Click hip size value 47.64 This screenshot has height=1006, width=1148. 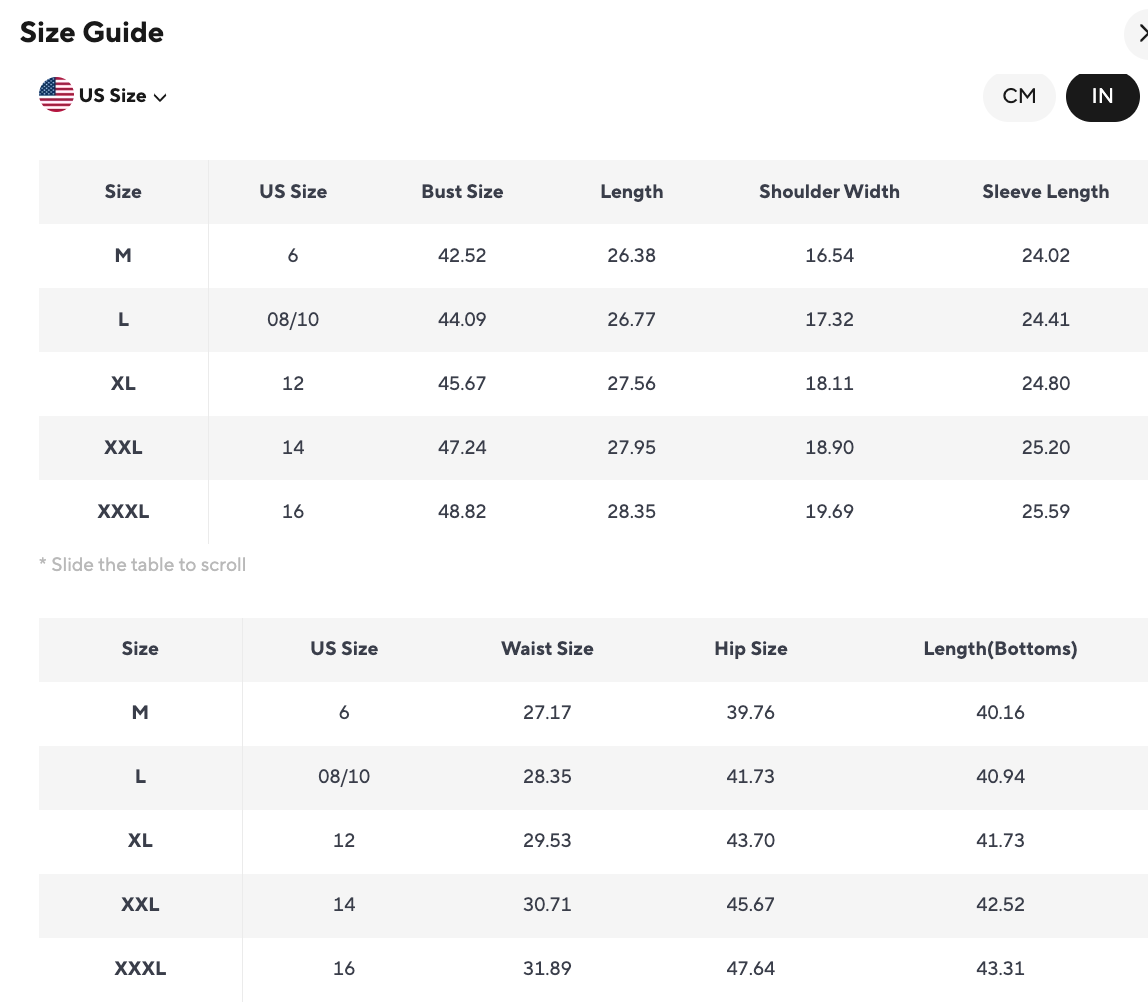coord(750,969)
